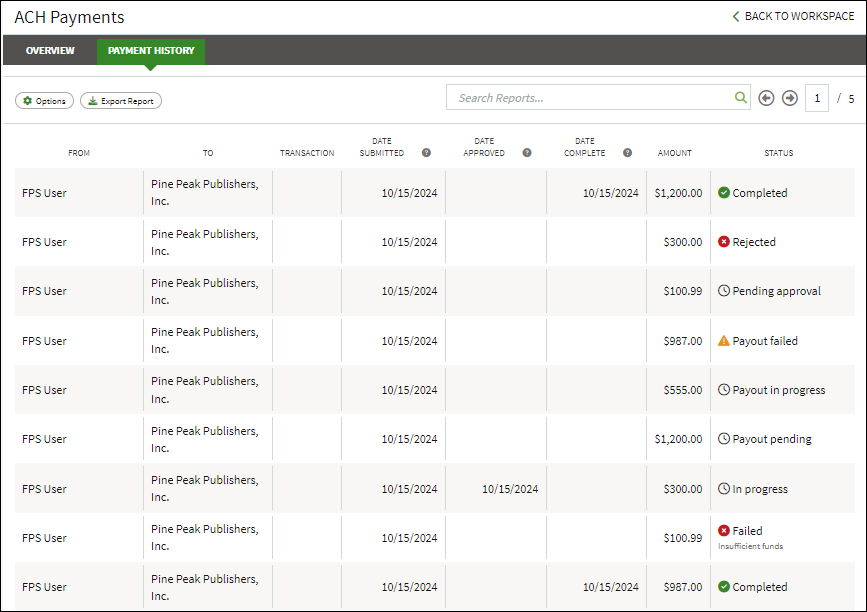Viewport: 867px width, 612px height.
Task: Click Pine Peak Publishers in Payout failed row
Action: click(205, 341)
